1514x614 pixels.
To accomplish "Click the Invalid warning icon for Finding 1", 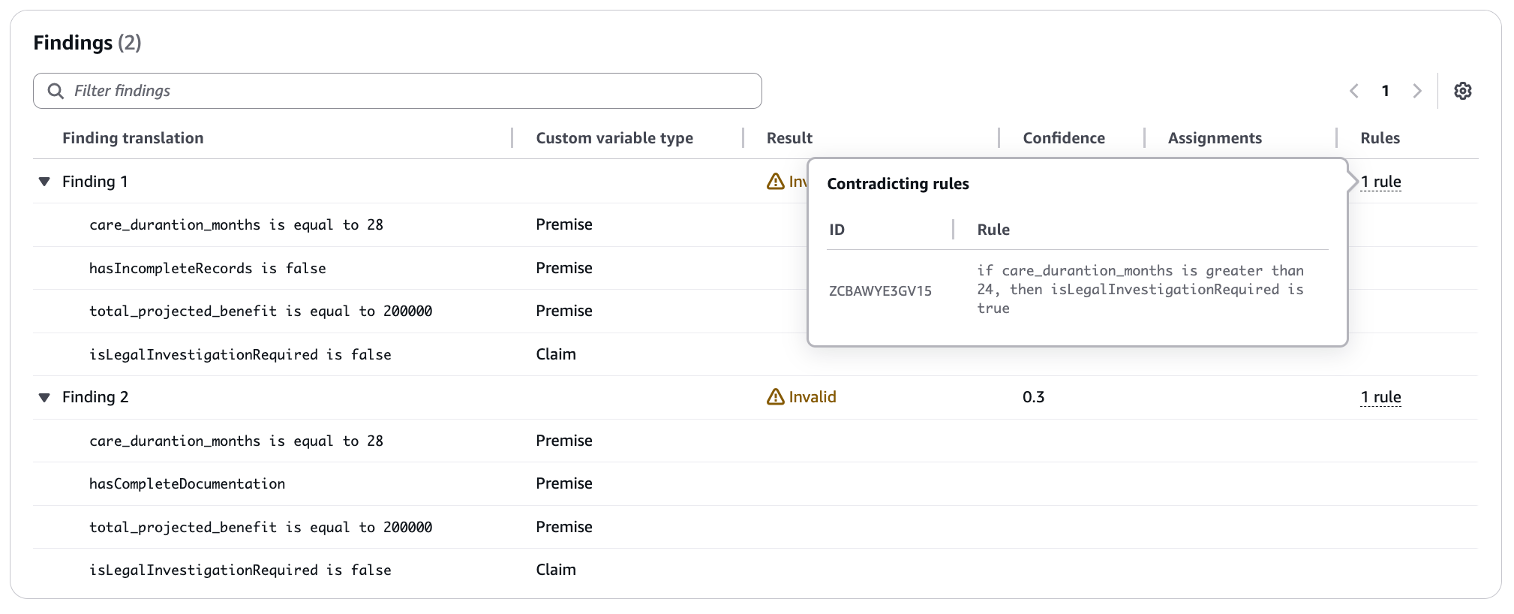I will pyautogui.click(x=775, y=182).
